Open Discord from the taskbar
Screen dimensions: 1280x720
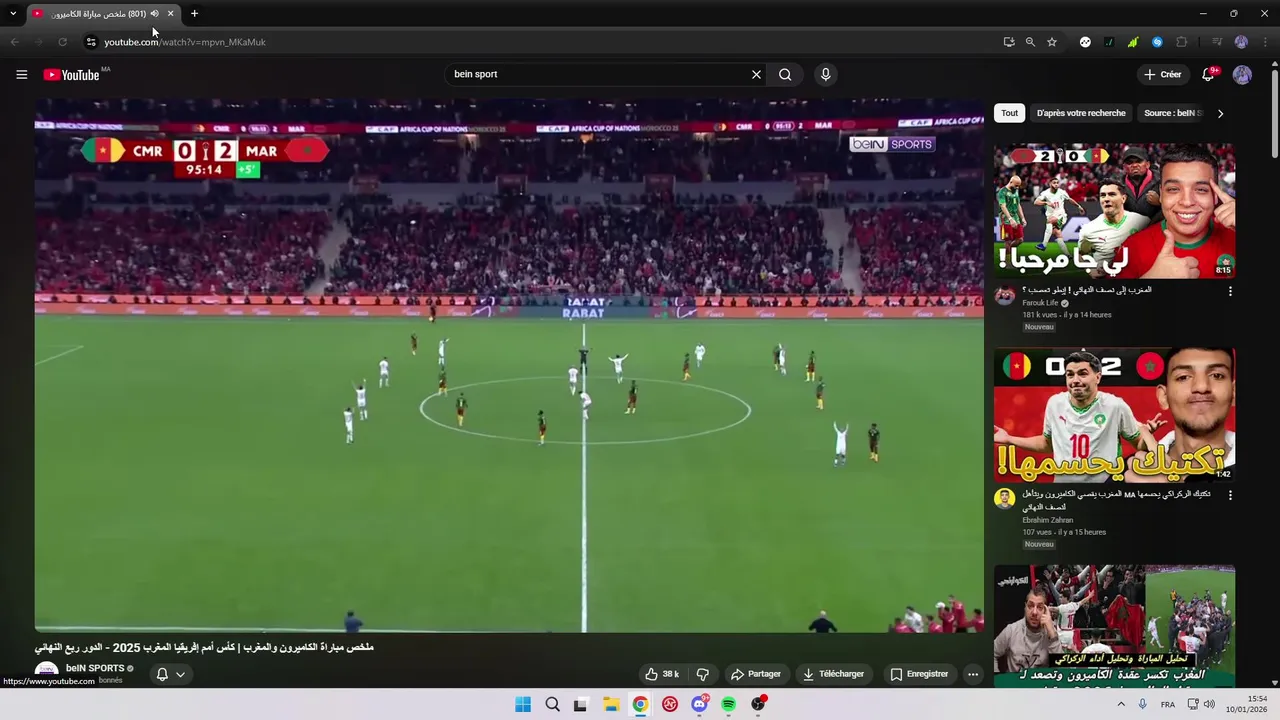pyautogui.click(x=699, y=704)
